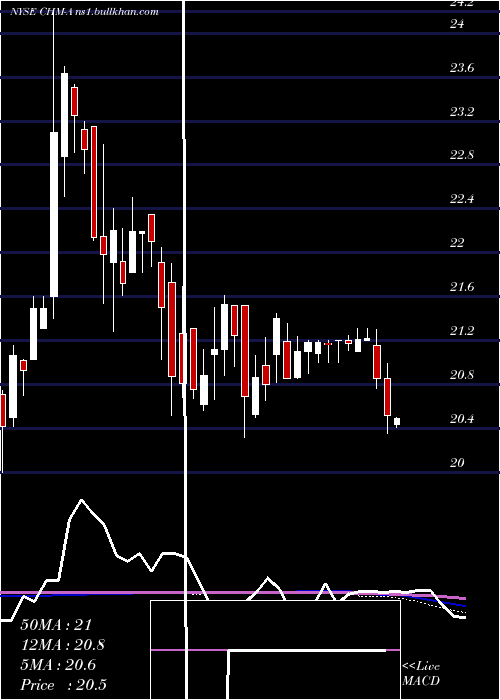Select the 22 price axis label
Image resolution: width=500 pixels, height=700 pixels.
point(457,243)
